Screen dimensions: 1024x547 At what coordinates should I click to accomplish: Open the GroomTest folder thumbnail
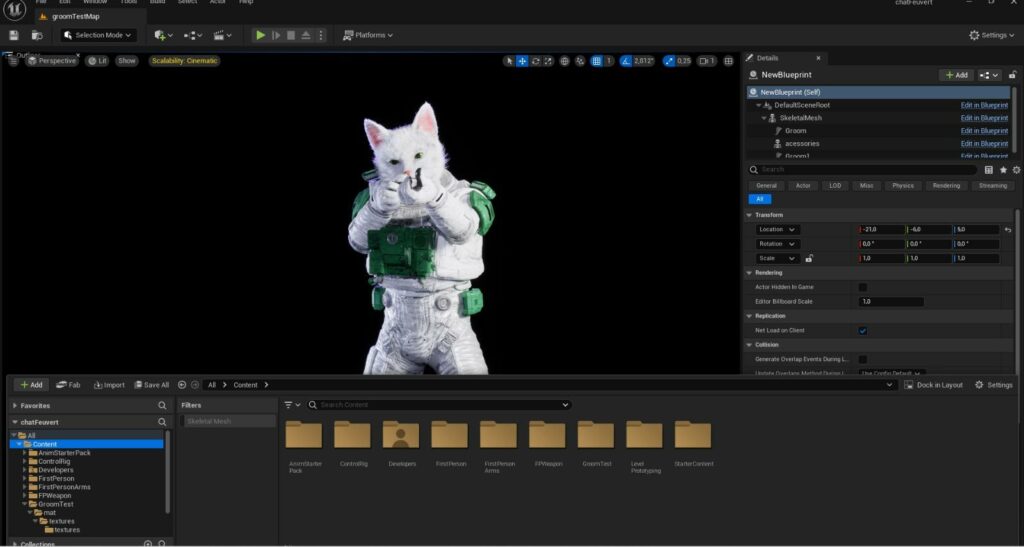coord(595,435)
